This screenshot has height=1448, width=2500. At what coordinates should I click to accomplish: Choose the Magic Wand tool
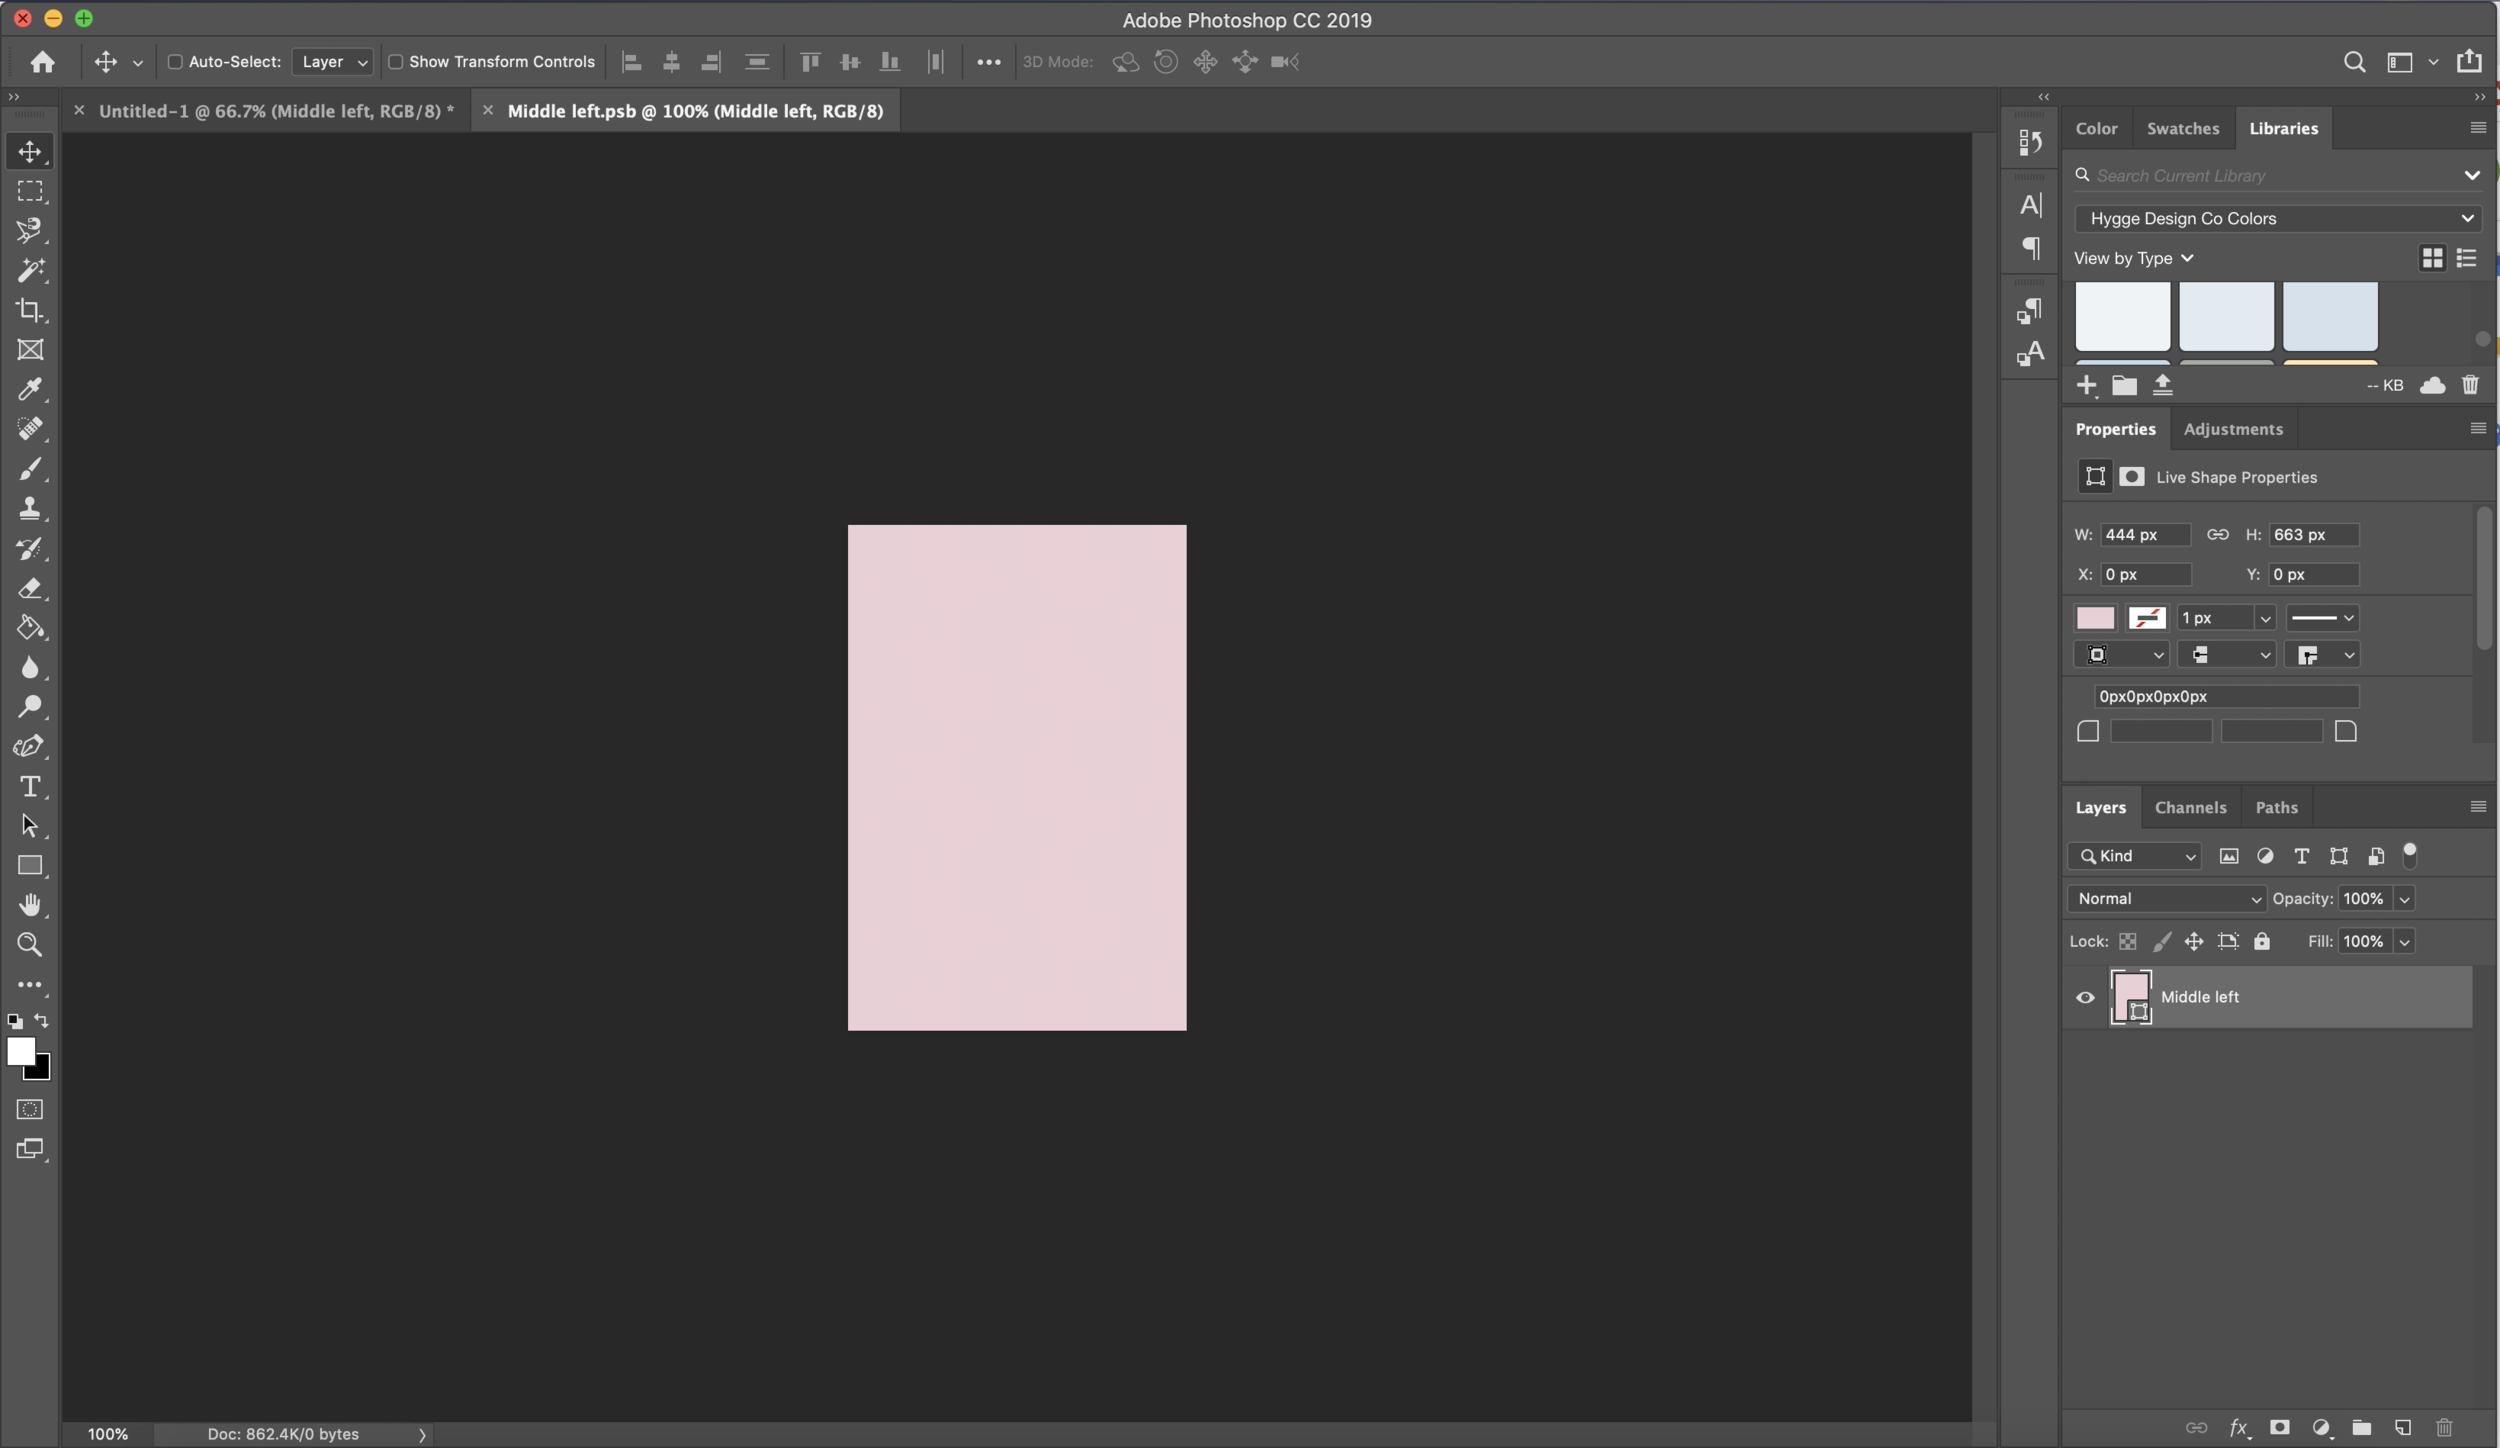[30, 270]
